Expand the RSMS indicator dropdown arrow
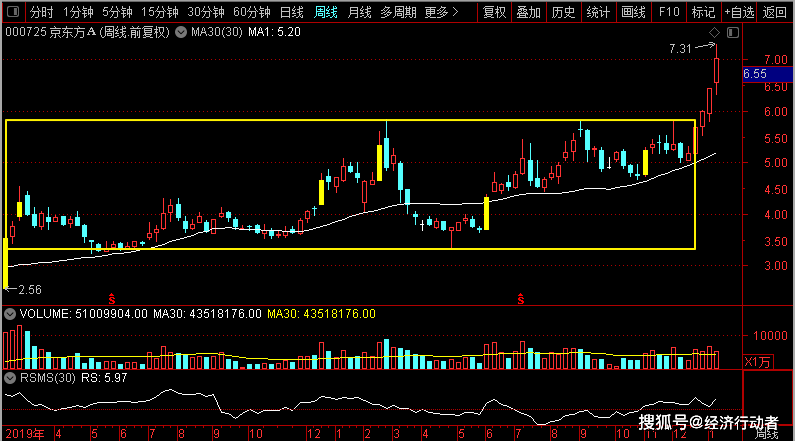This screenshot has width=795, height=441. [x=10, y=378]
